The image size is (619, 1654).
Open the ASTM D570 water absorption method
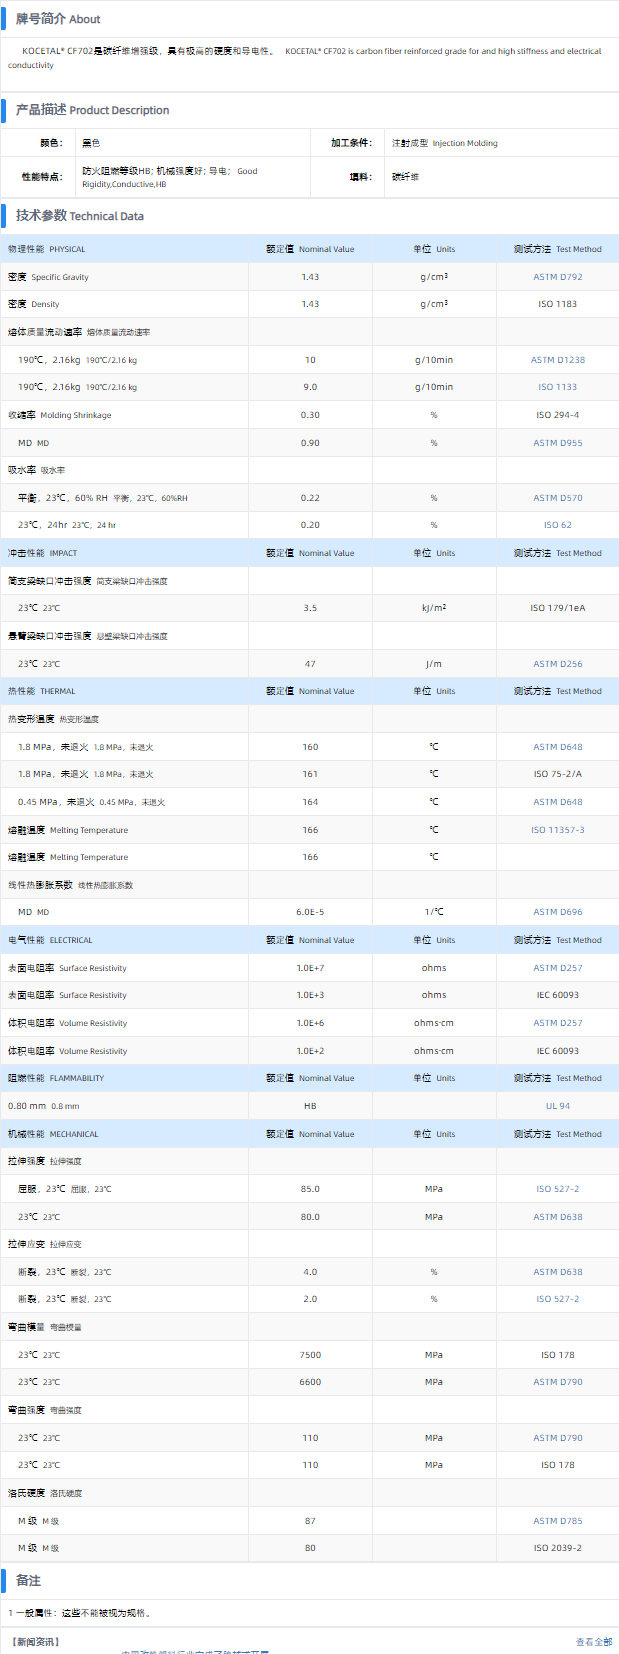tap(557, 498)
